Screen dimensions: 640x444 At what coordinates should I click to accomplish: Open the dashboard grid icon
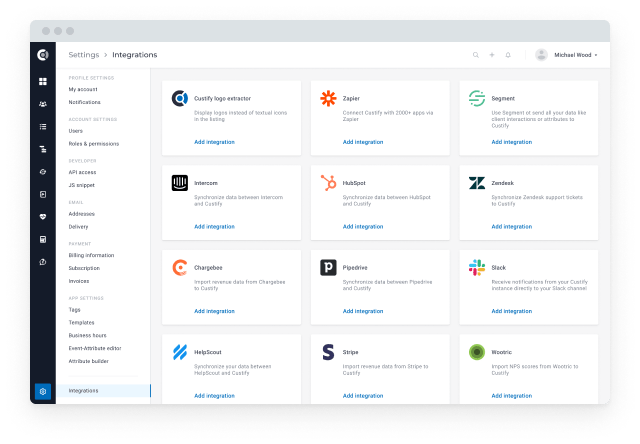click(43, 82)
